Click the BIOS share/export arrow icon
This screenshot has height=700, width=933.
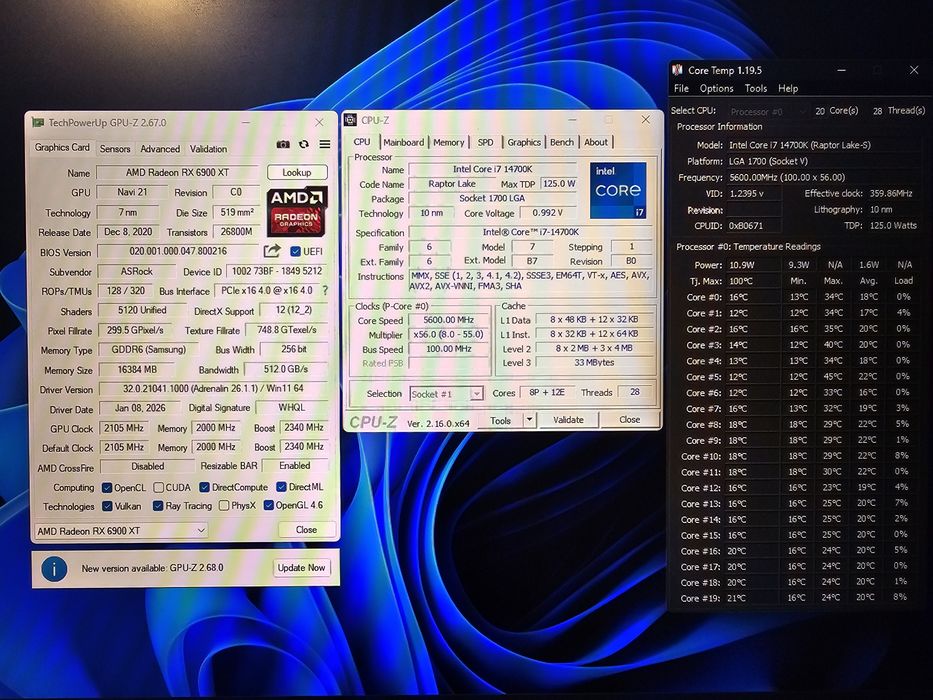tap(272, 251)
